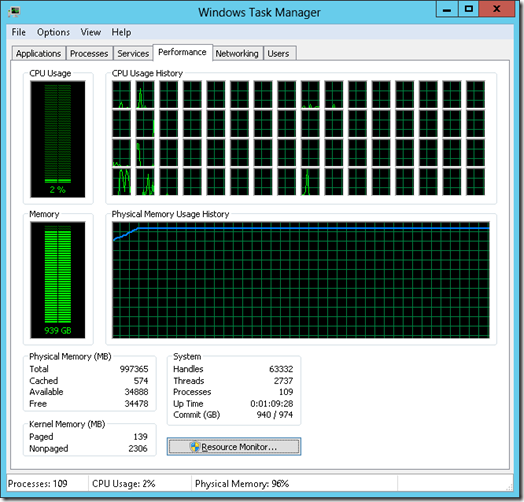
Task: Click the shield icon on Resource Monitor button
Action: 194,447
